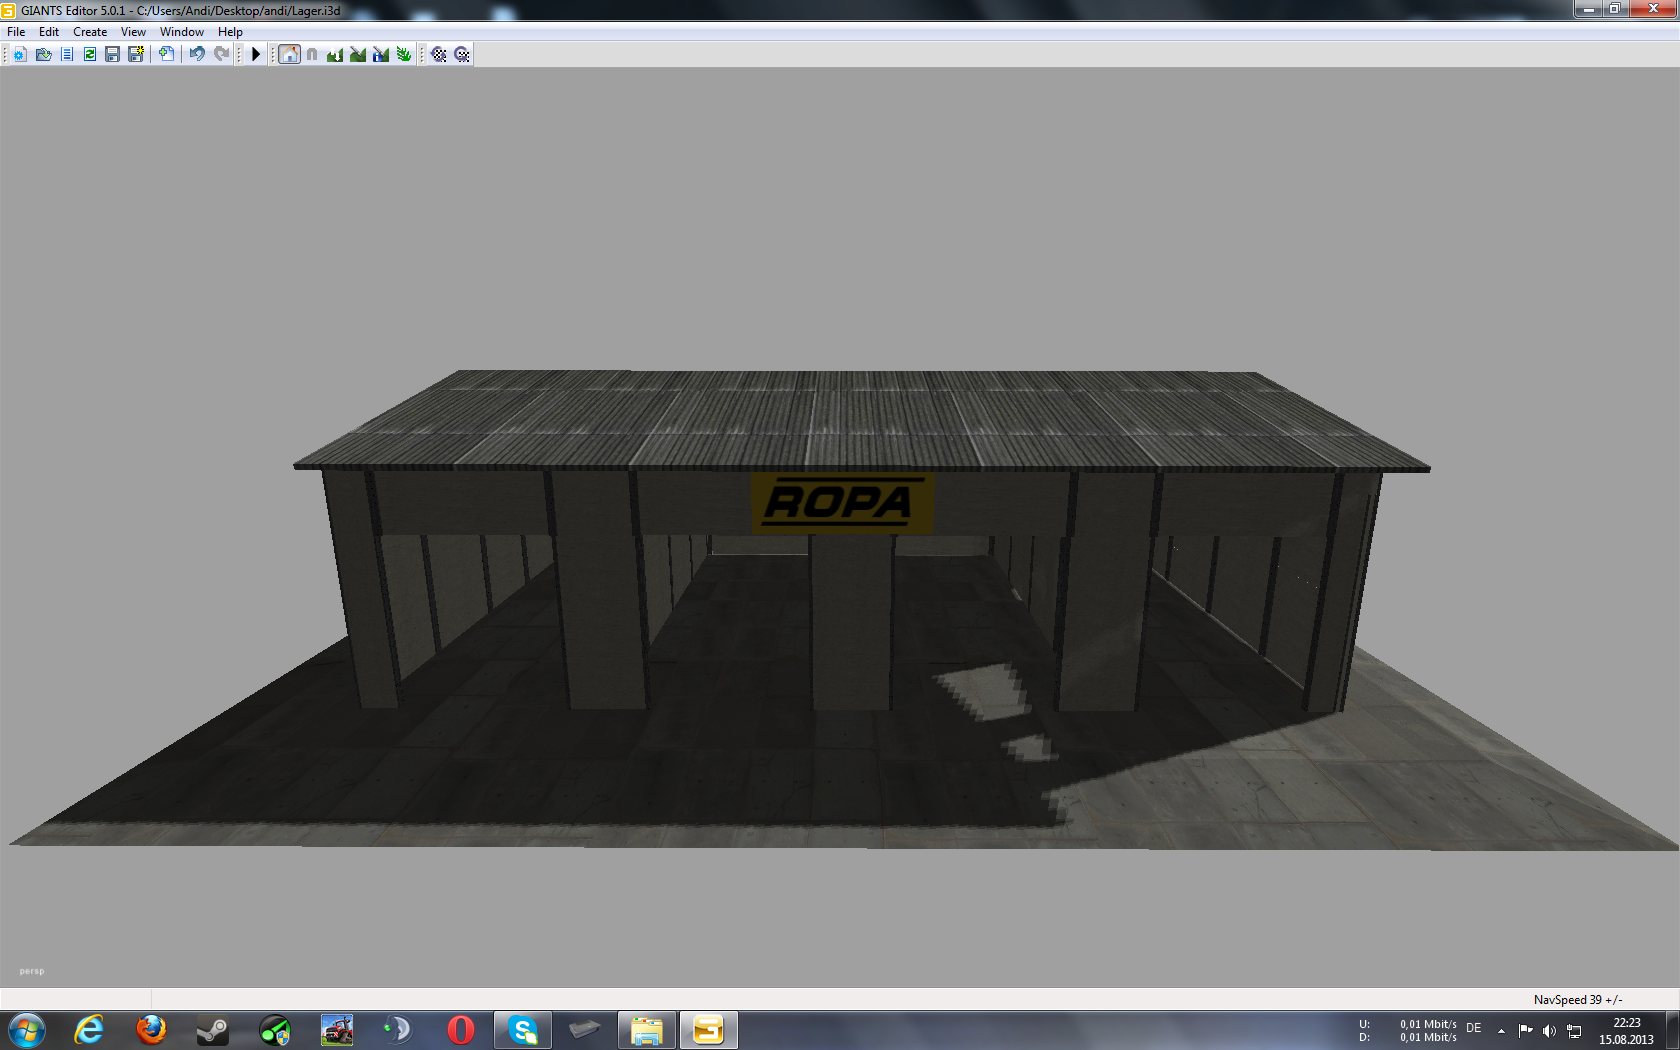This screenshot has width=1680, height=1050.
Task: Open the Create menu
Action: tap(90, 32)
